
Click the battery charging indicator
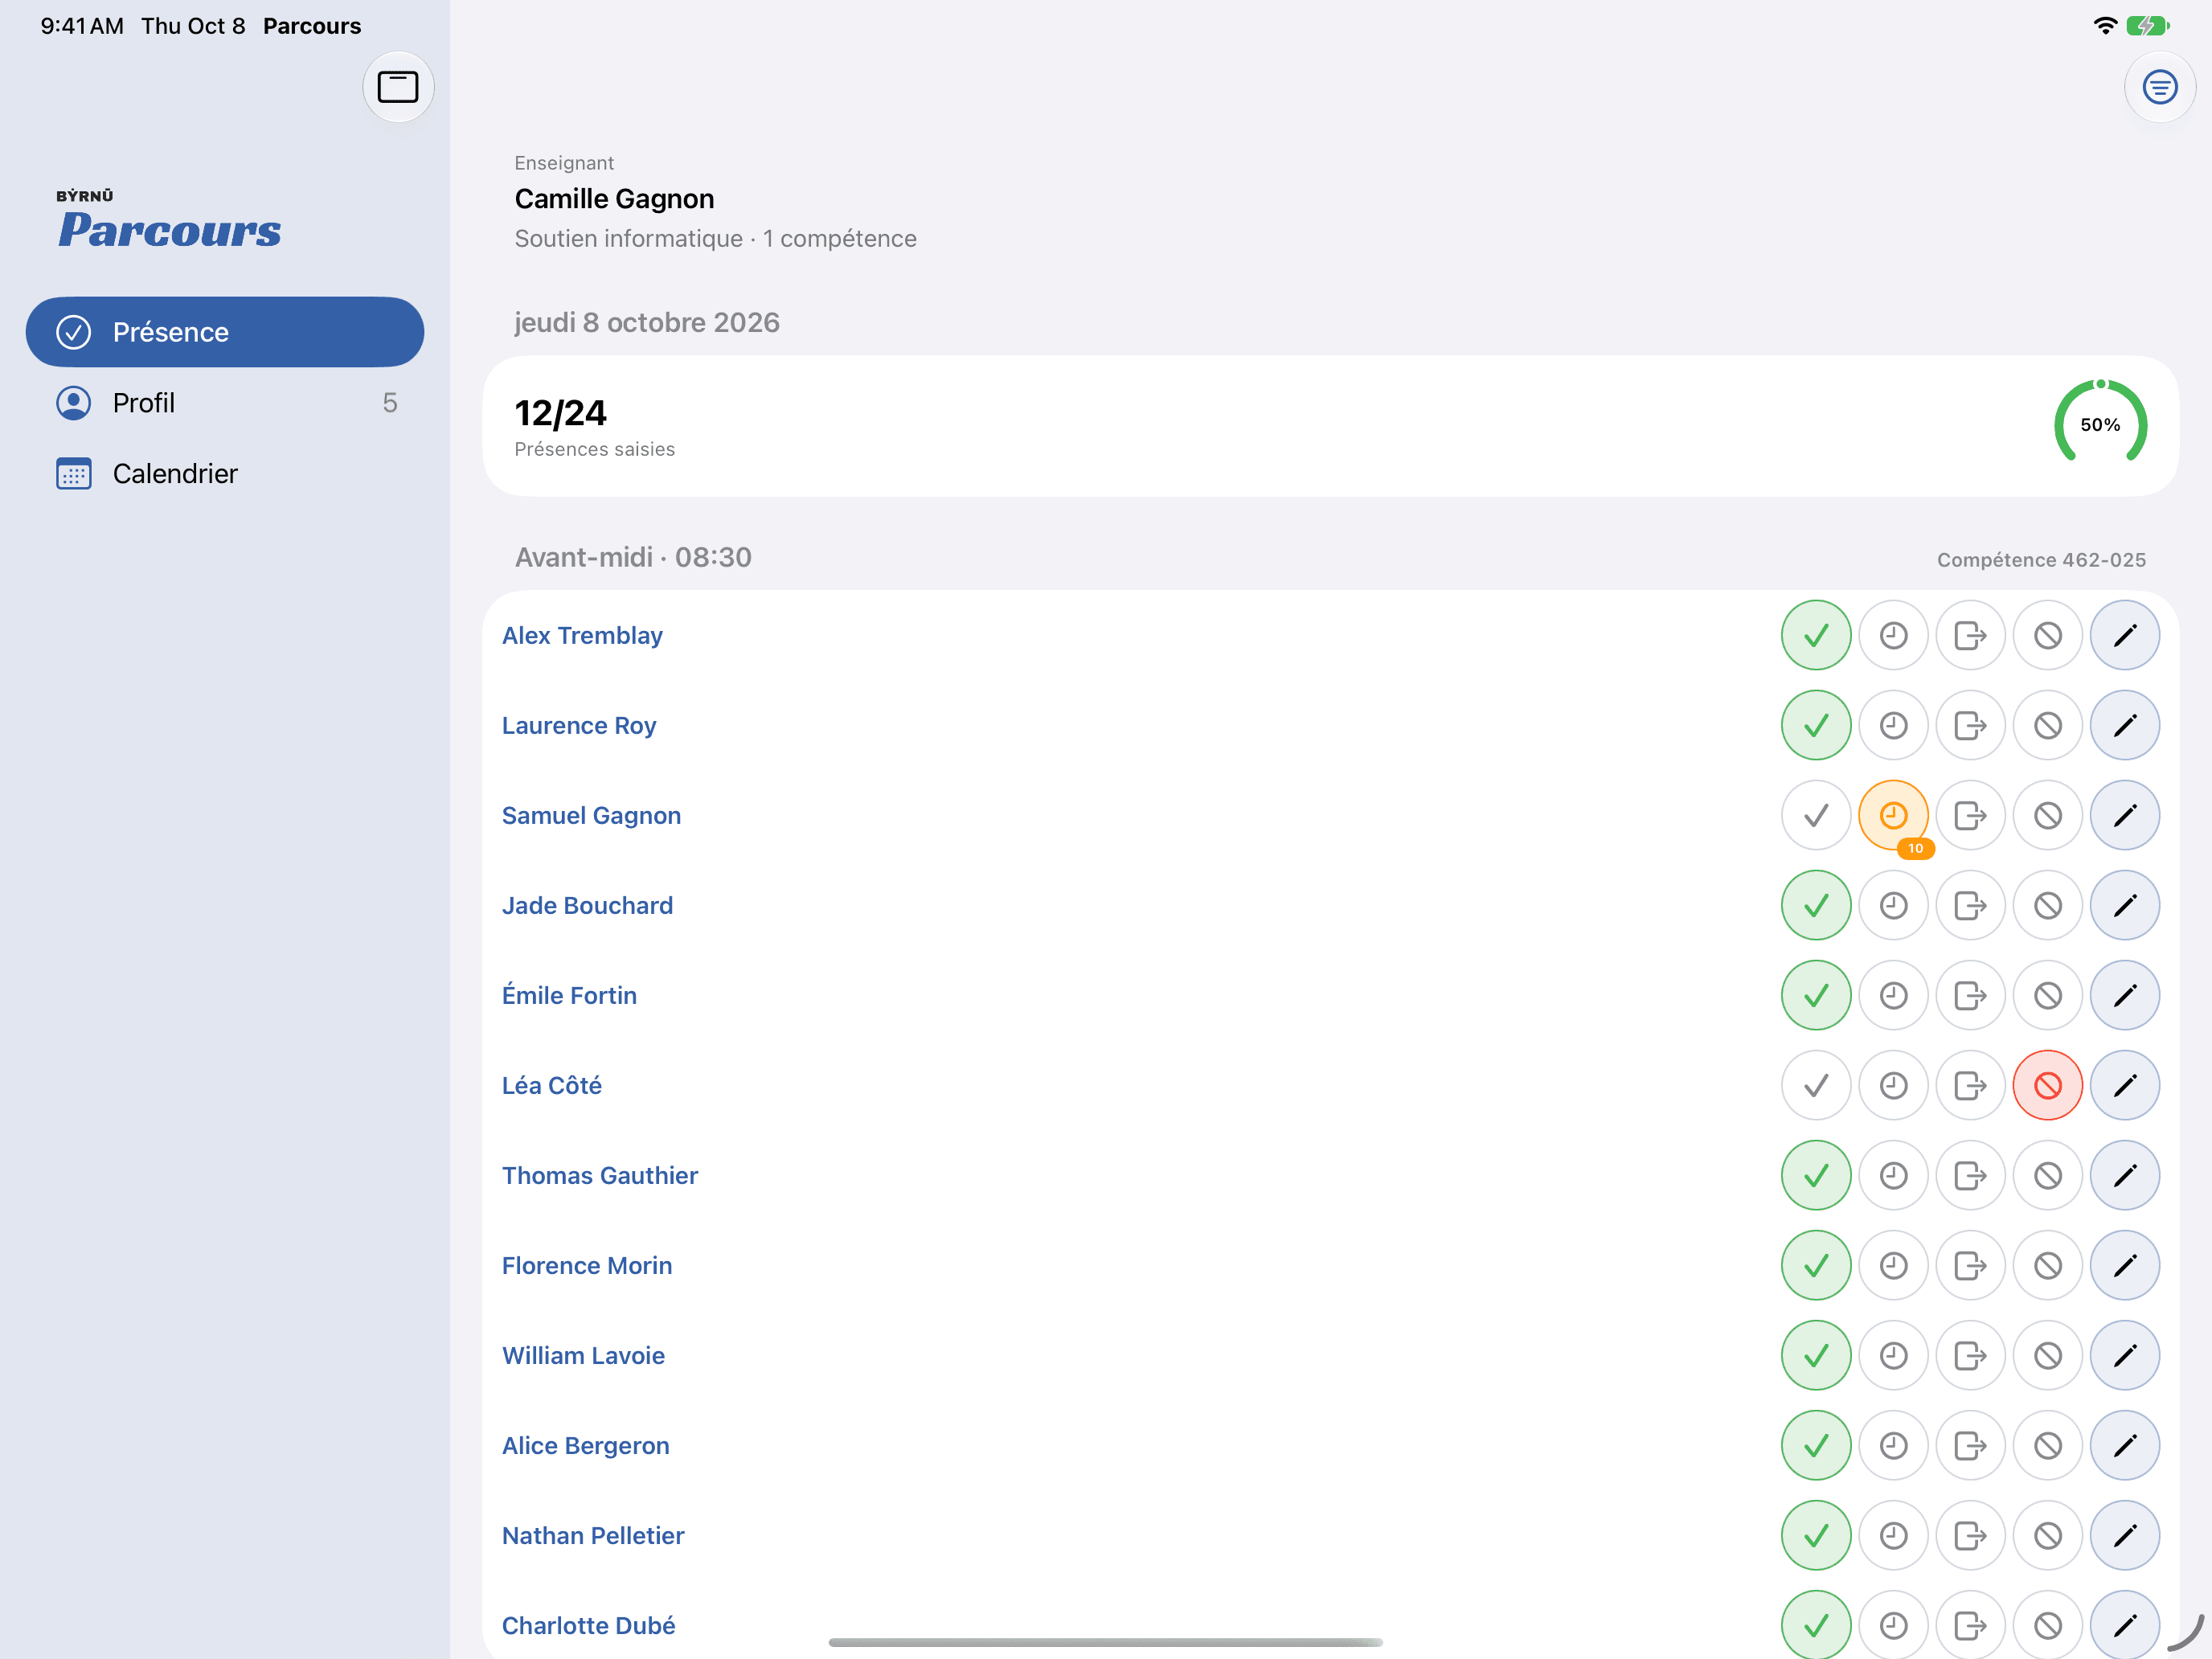click(2147, 26)
